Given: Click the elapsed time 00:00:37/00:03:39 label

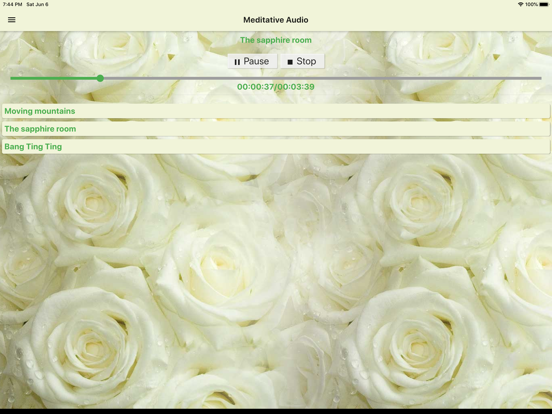Looking at the screenshot, I should coord(276,87).
